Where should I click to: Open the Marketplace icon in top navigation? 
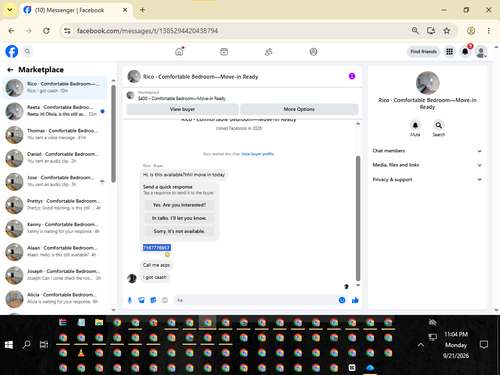click(224, 52)
